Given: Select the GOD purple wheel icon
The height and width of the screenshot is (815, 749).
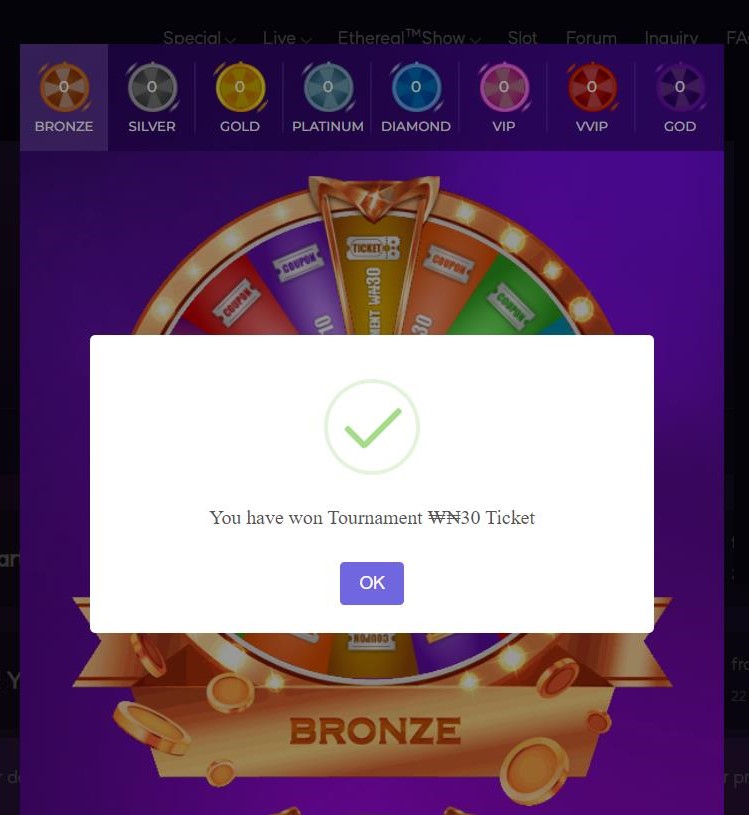Looking at the screenshot, I should [x=679, y=87].
